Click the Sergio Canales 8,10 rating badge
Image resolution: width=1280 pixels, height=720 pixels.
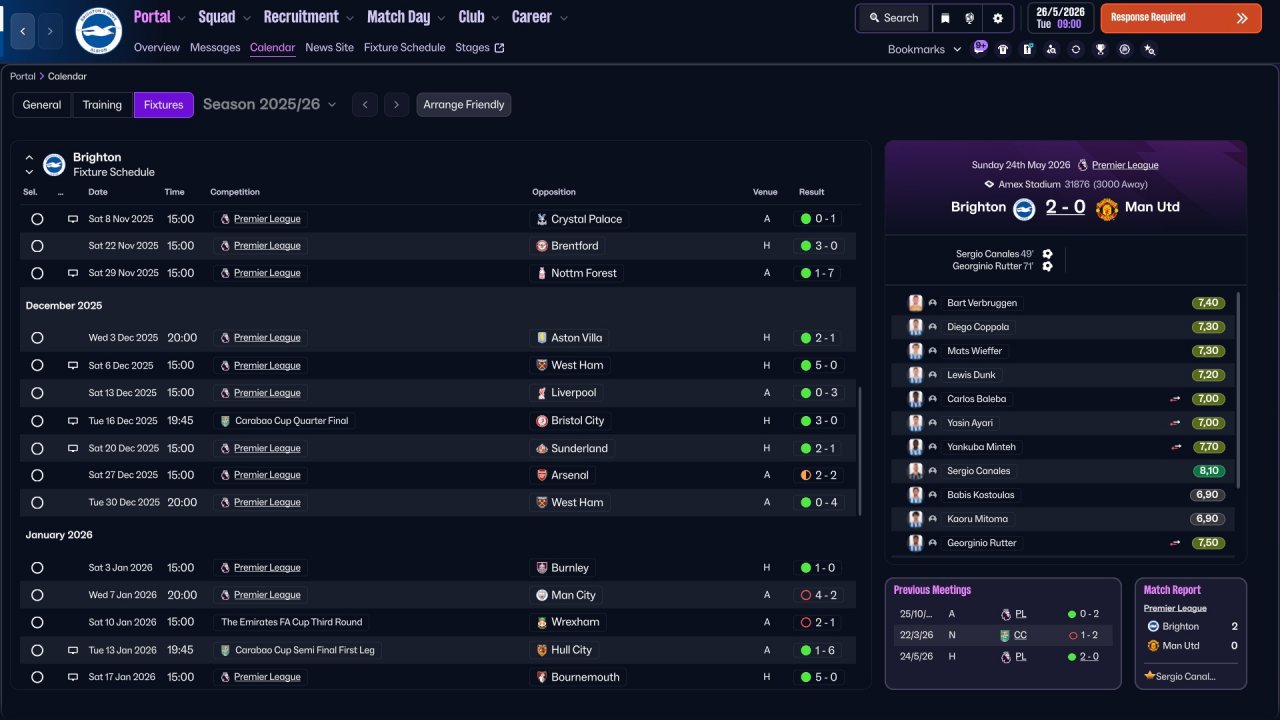tap(1208, 471)
